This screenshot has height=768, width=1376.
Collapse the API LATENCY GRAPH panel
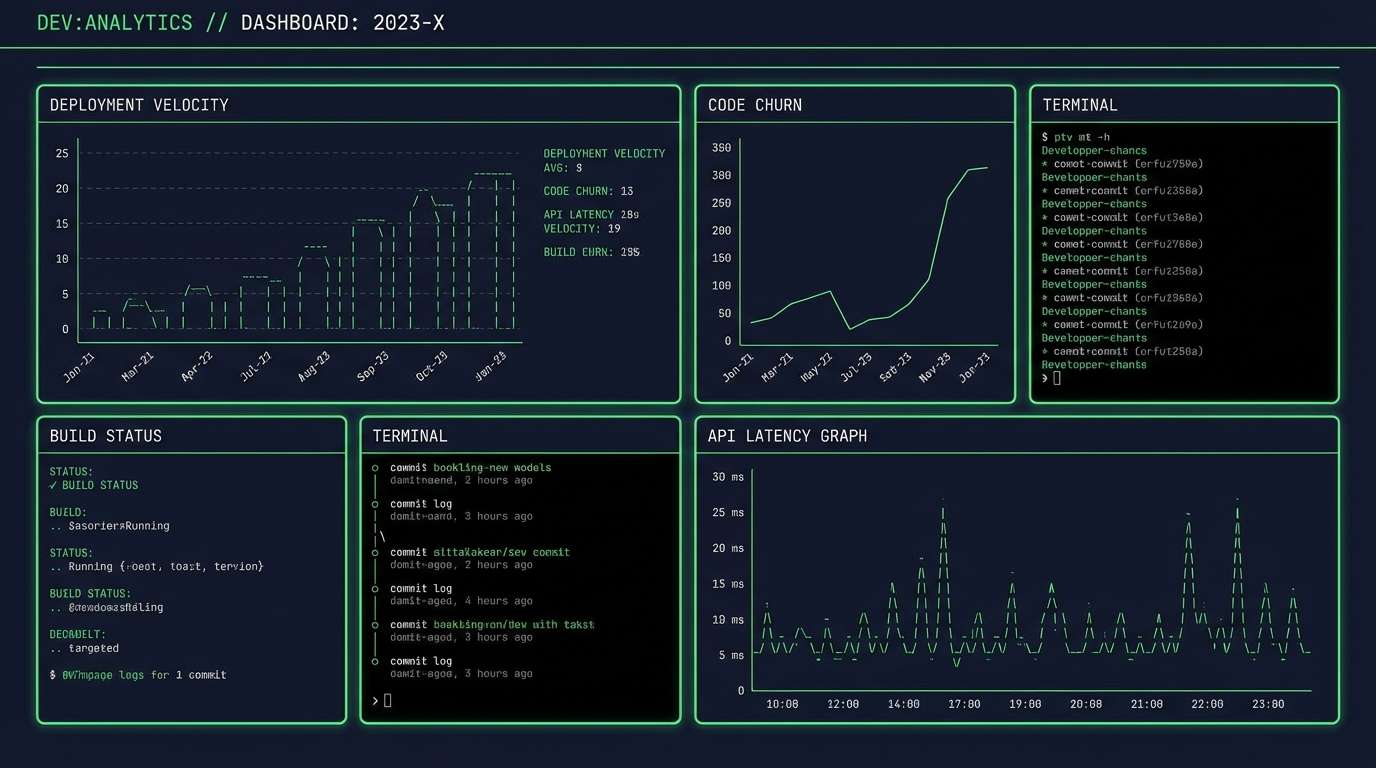[786, 435]
